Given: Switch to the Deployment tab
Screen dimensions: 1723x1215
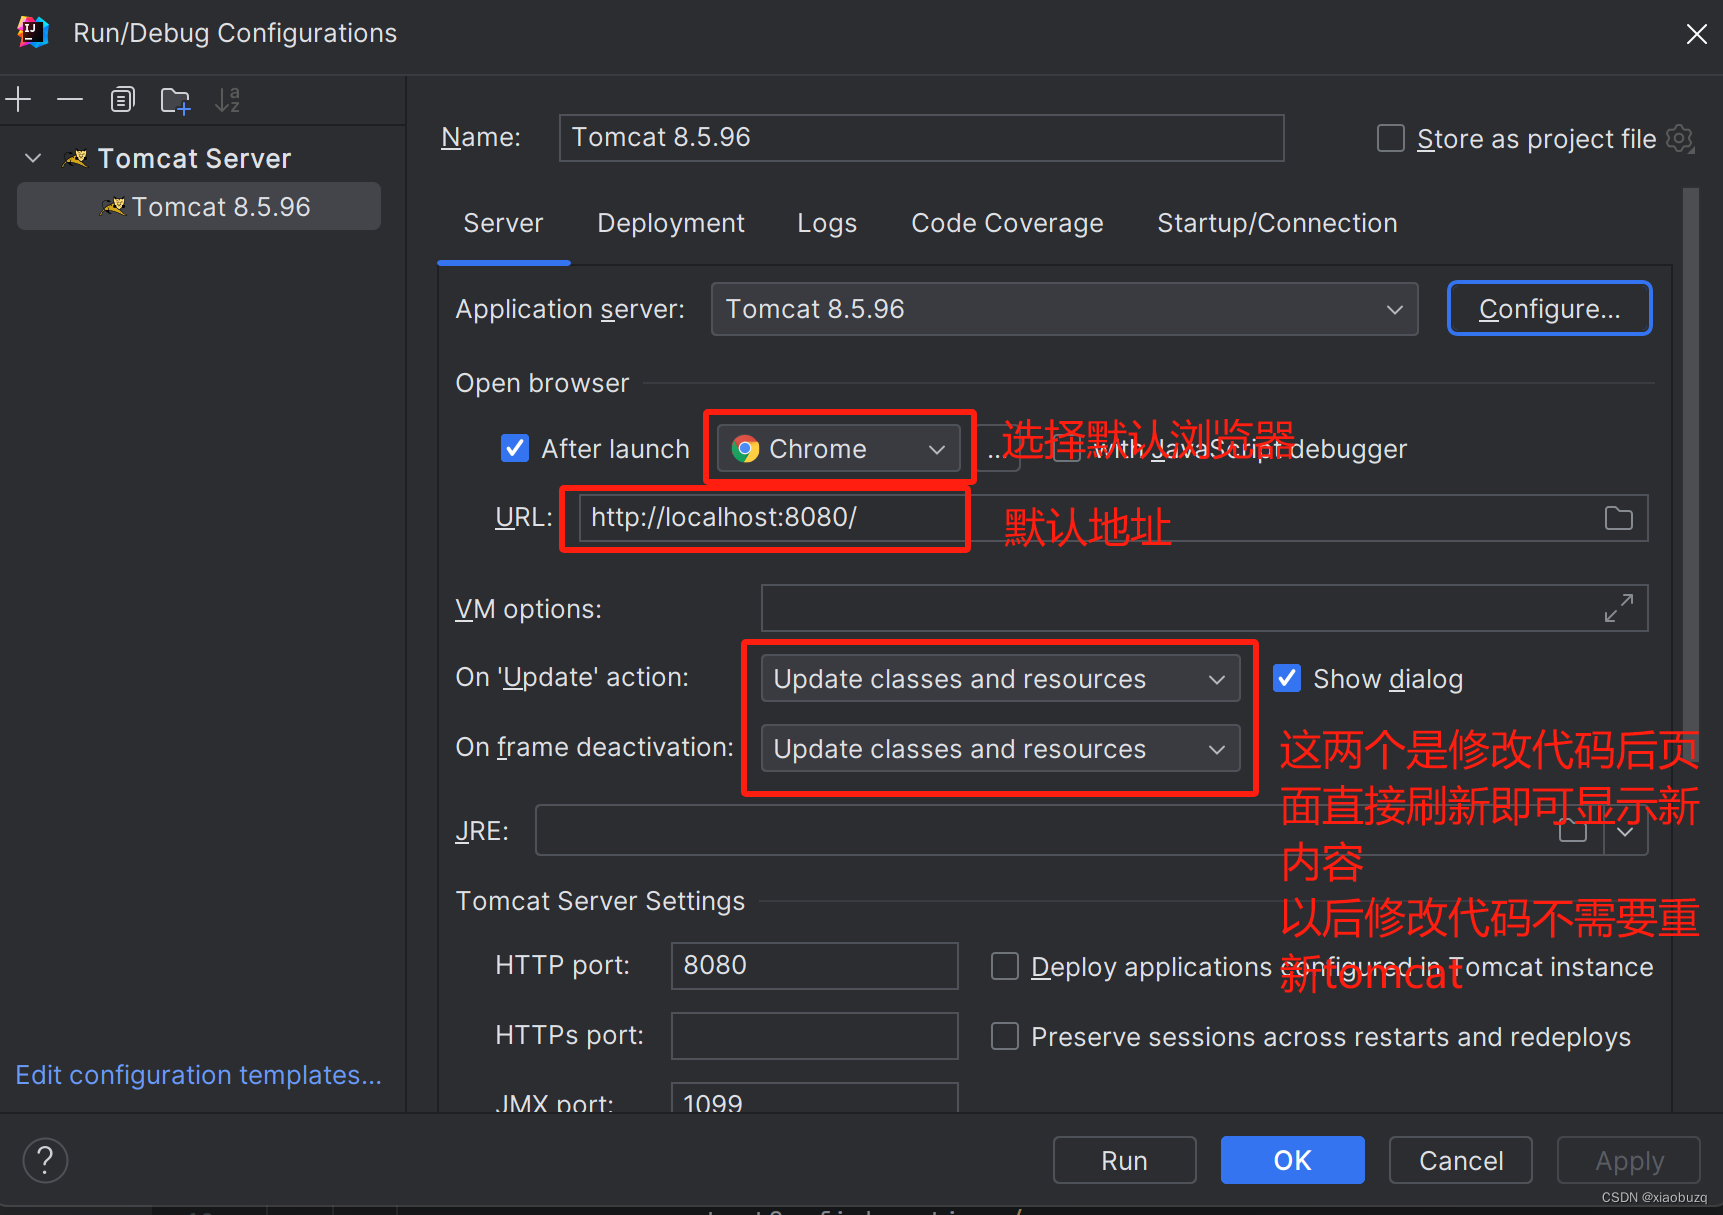Looking at the screenshot, I should (671, 223).
